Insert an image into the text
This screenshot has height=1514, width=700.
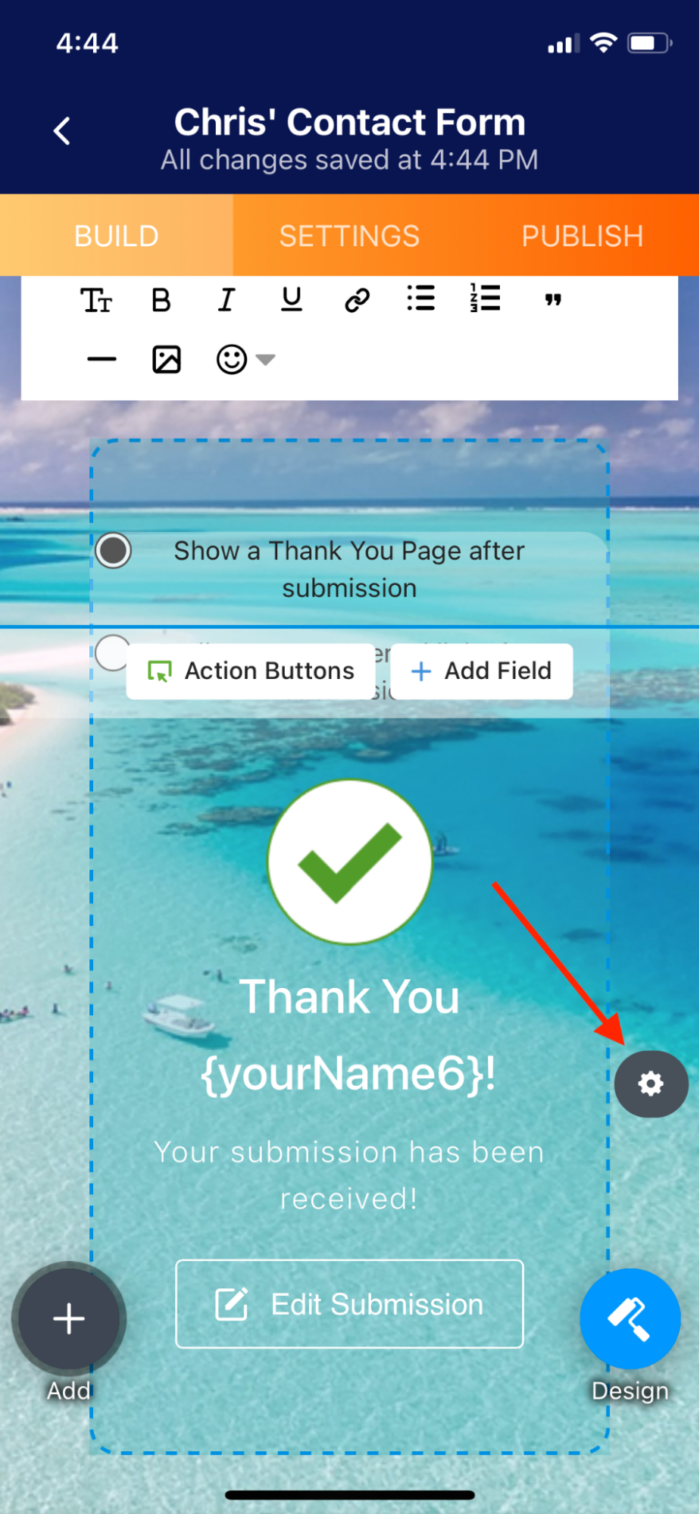point(166,360)
